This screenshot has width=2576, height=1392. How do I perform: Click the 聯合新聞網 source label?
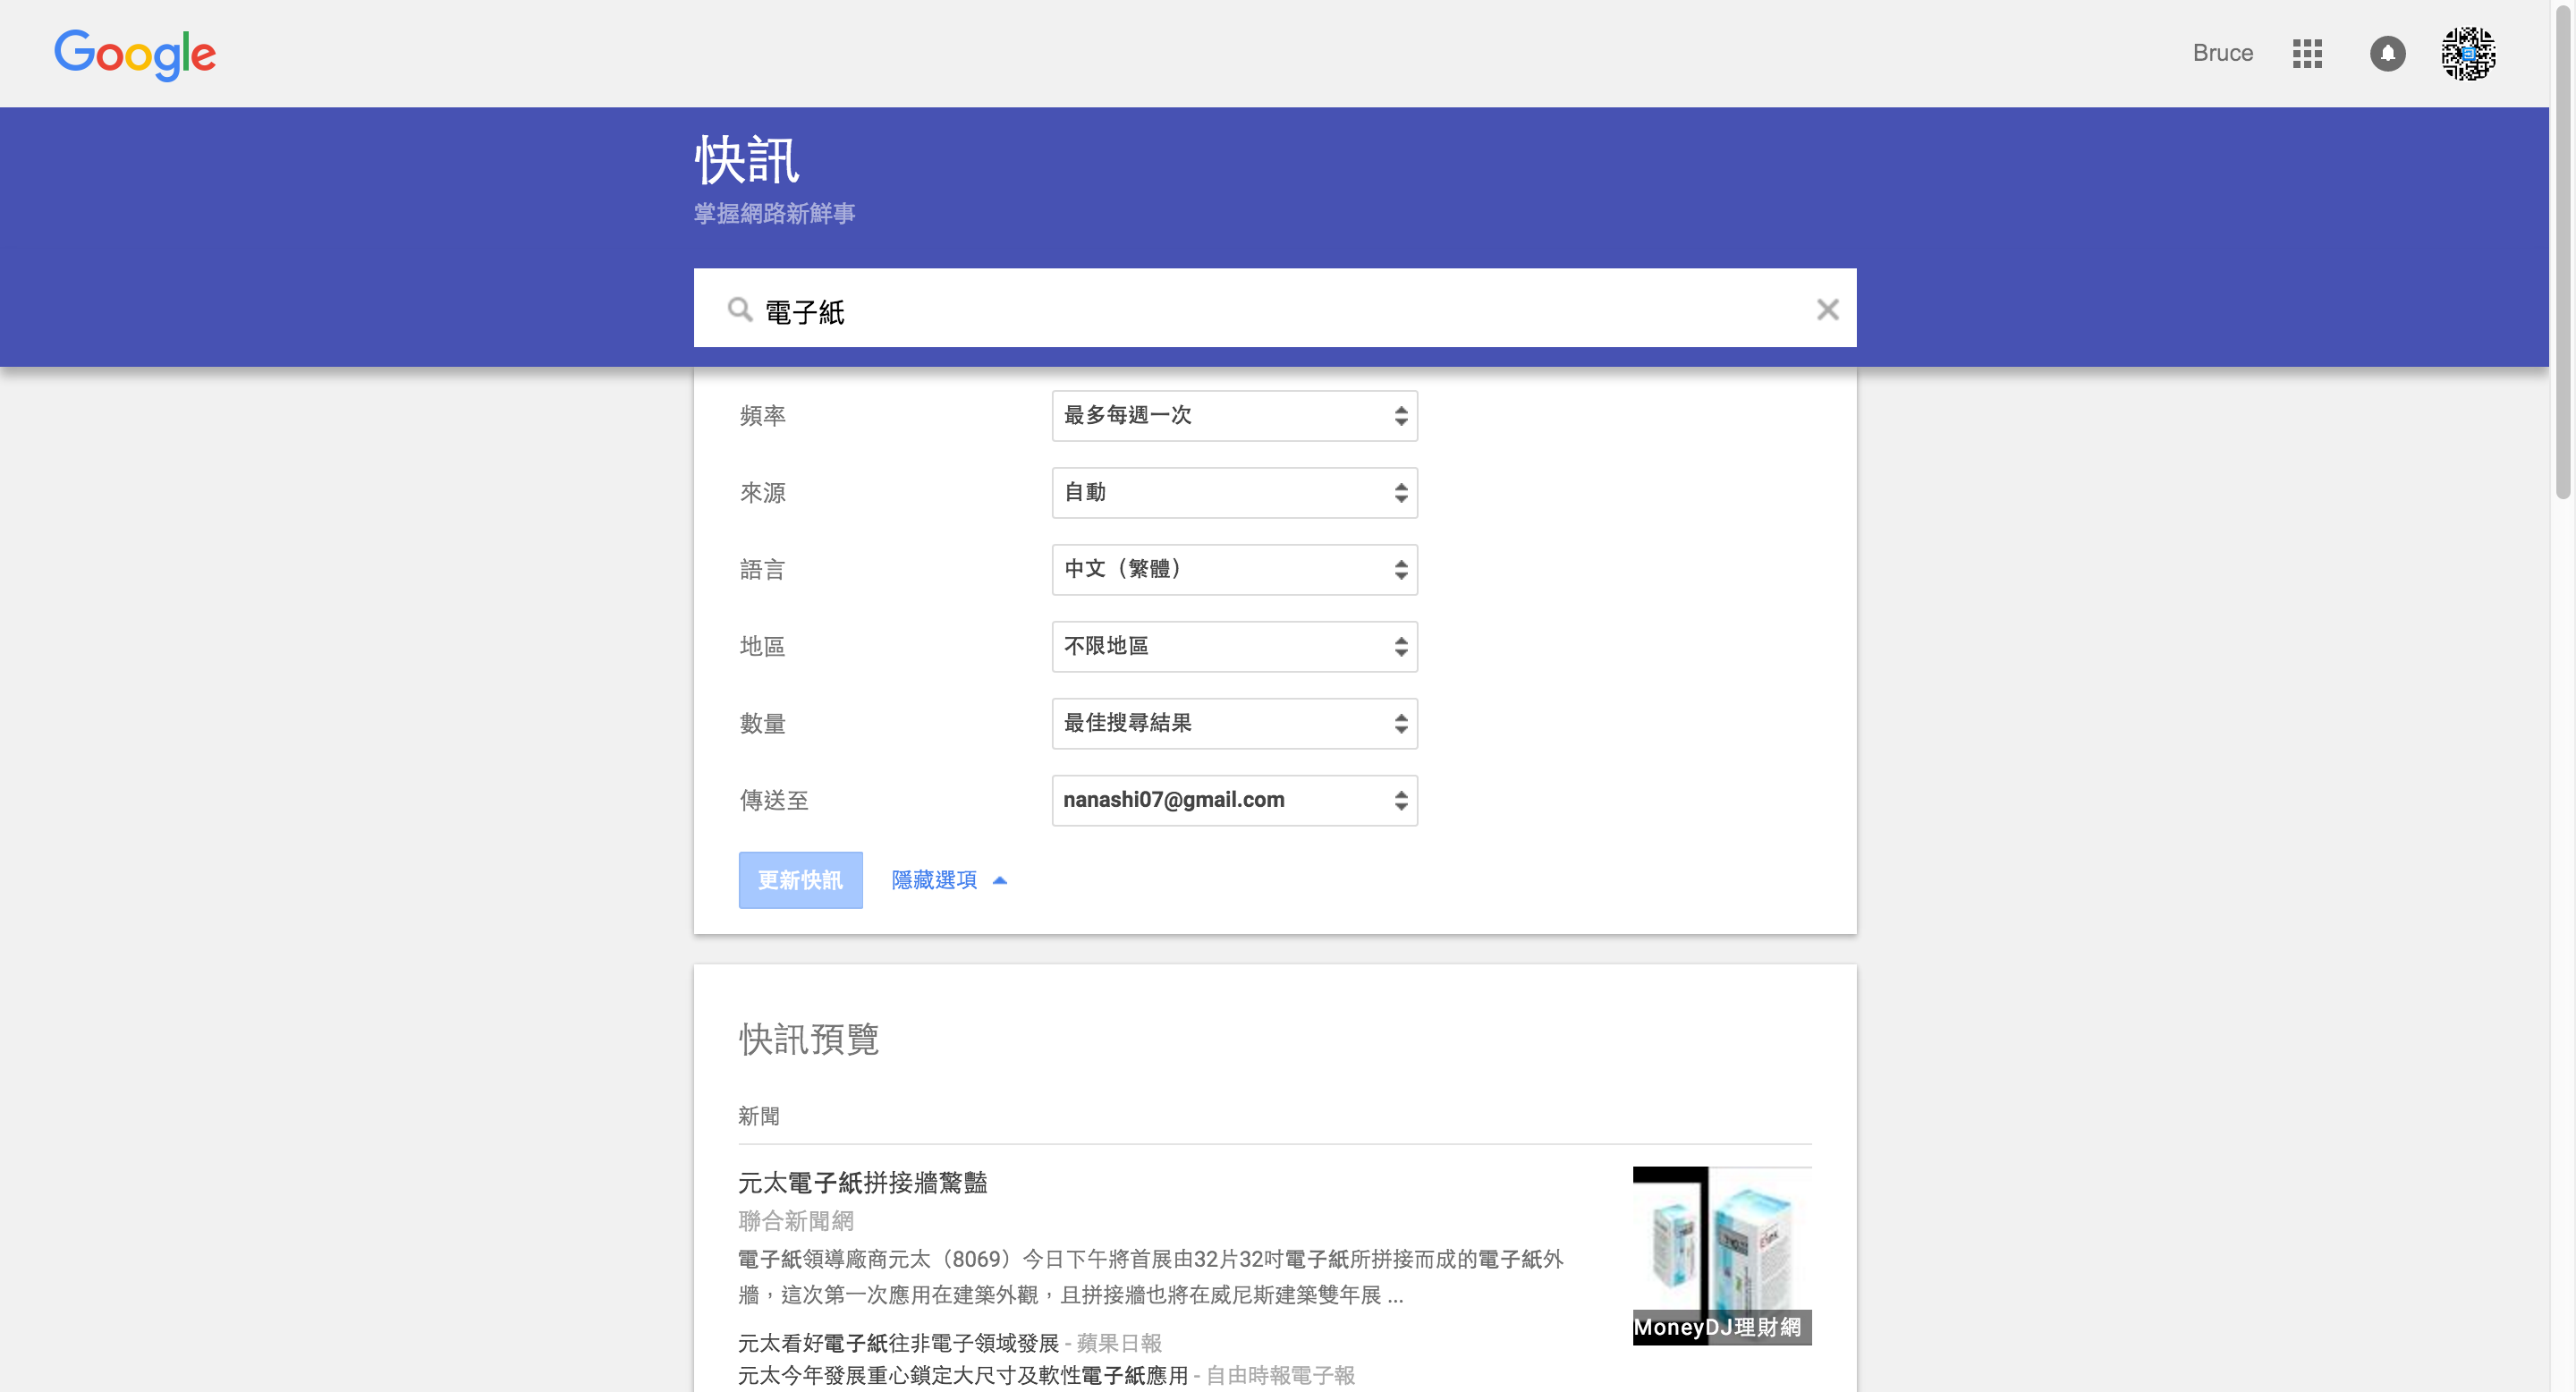click(795, 1221)
